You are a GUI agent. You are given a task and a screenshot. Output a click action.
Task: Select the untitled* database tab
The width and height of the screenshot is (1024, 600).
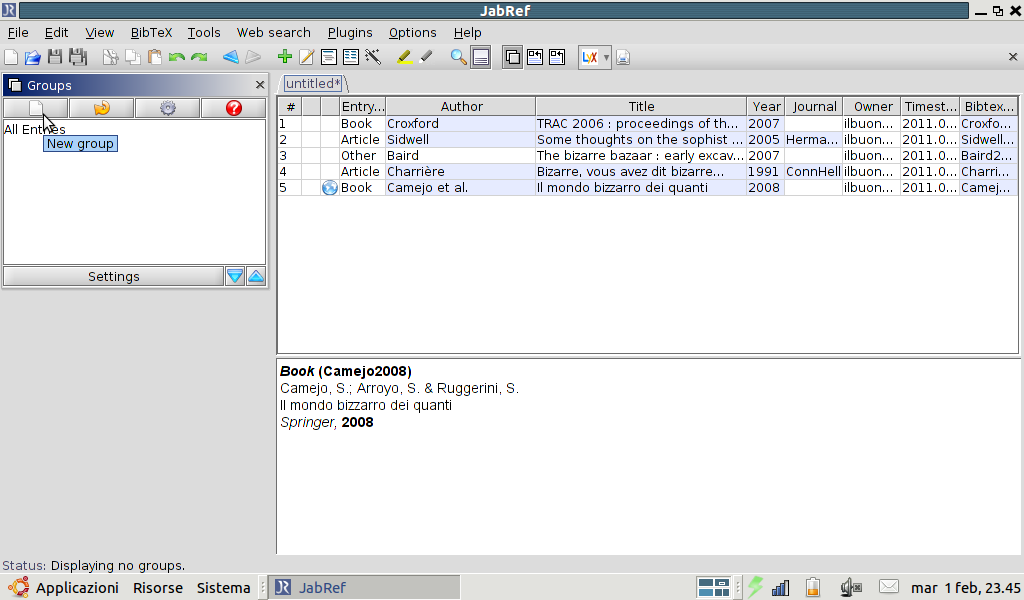[x=313, y=84]
